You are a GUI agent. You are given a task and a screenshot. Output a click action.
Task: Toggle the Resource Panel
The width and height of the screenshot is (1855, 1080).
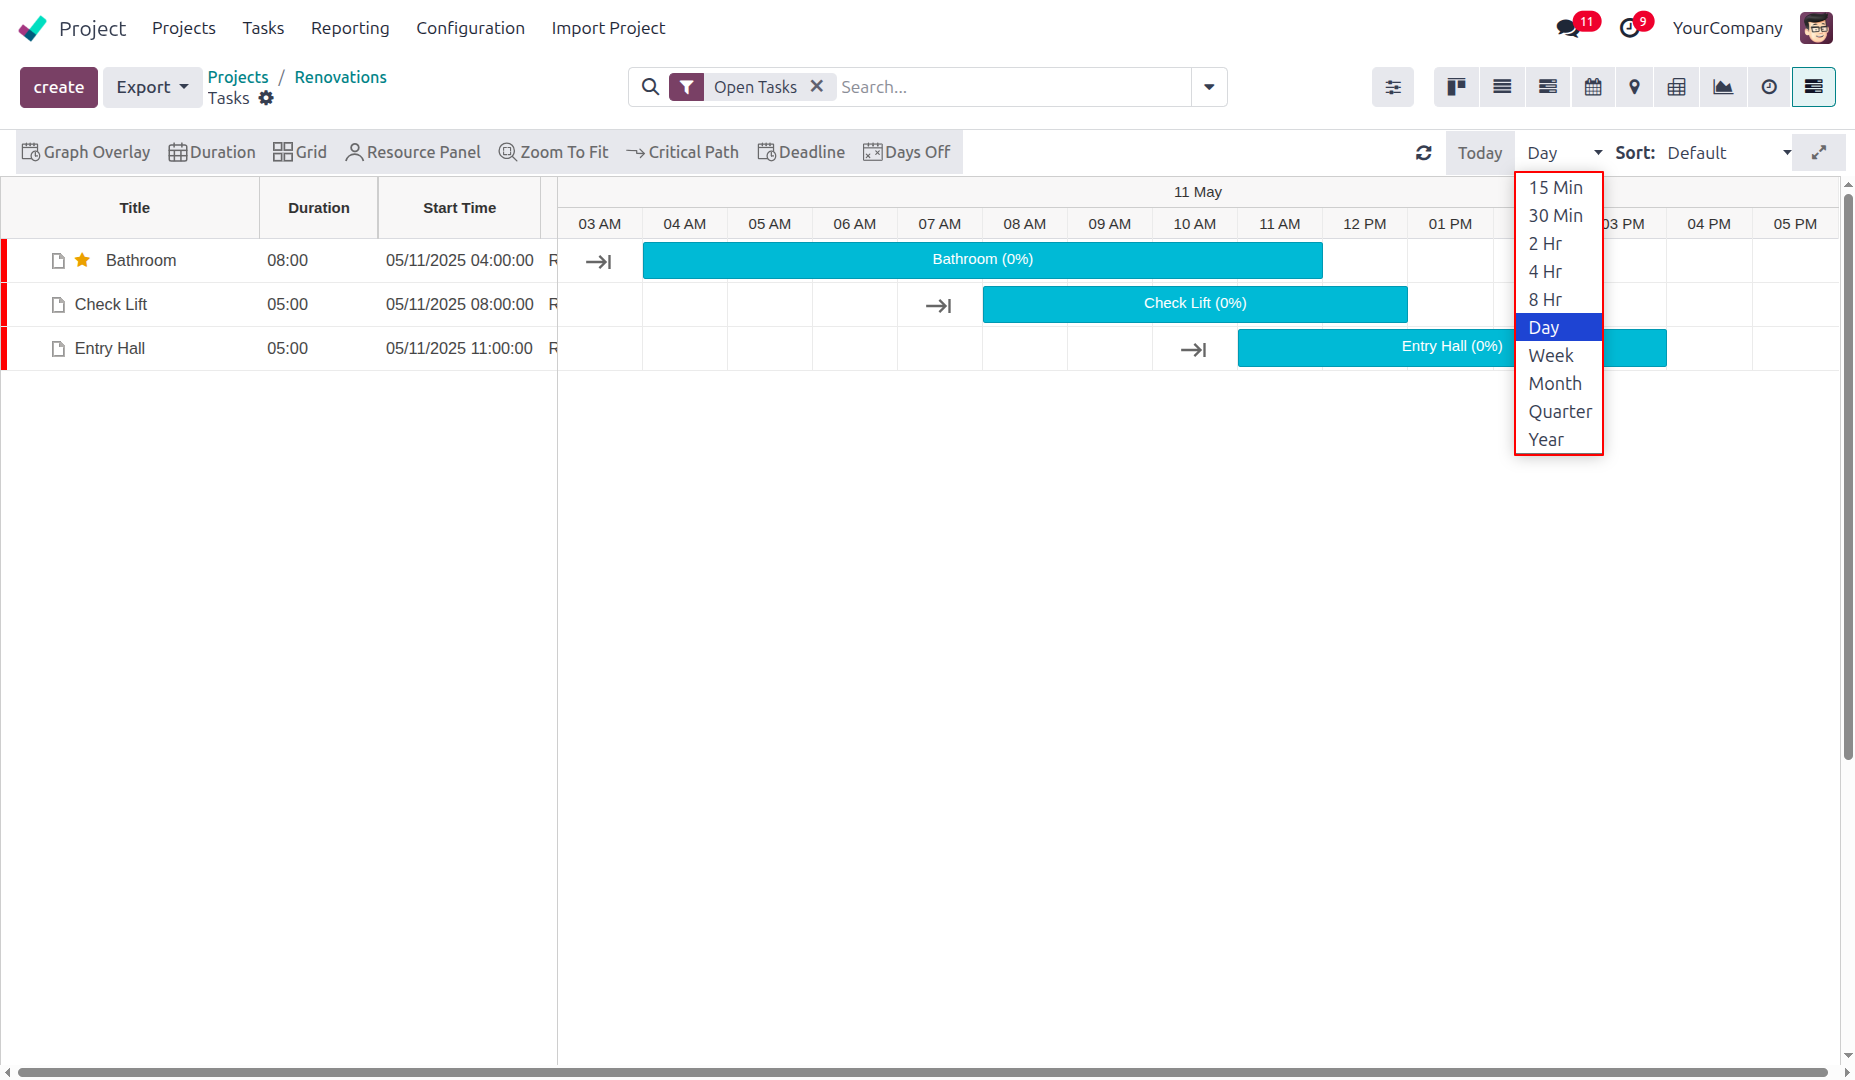click(413, 152)
